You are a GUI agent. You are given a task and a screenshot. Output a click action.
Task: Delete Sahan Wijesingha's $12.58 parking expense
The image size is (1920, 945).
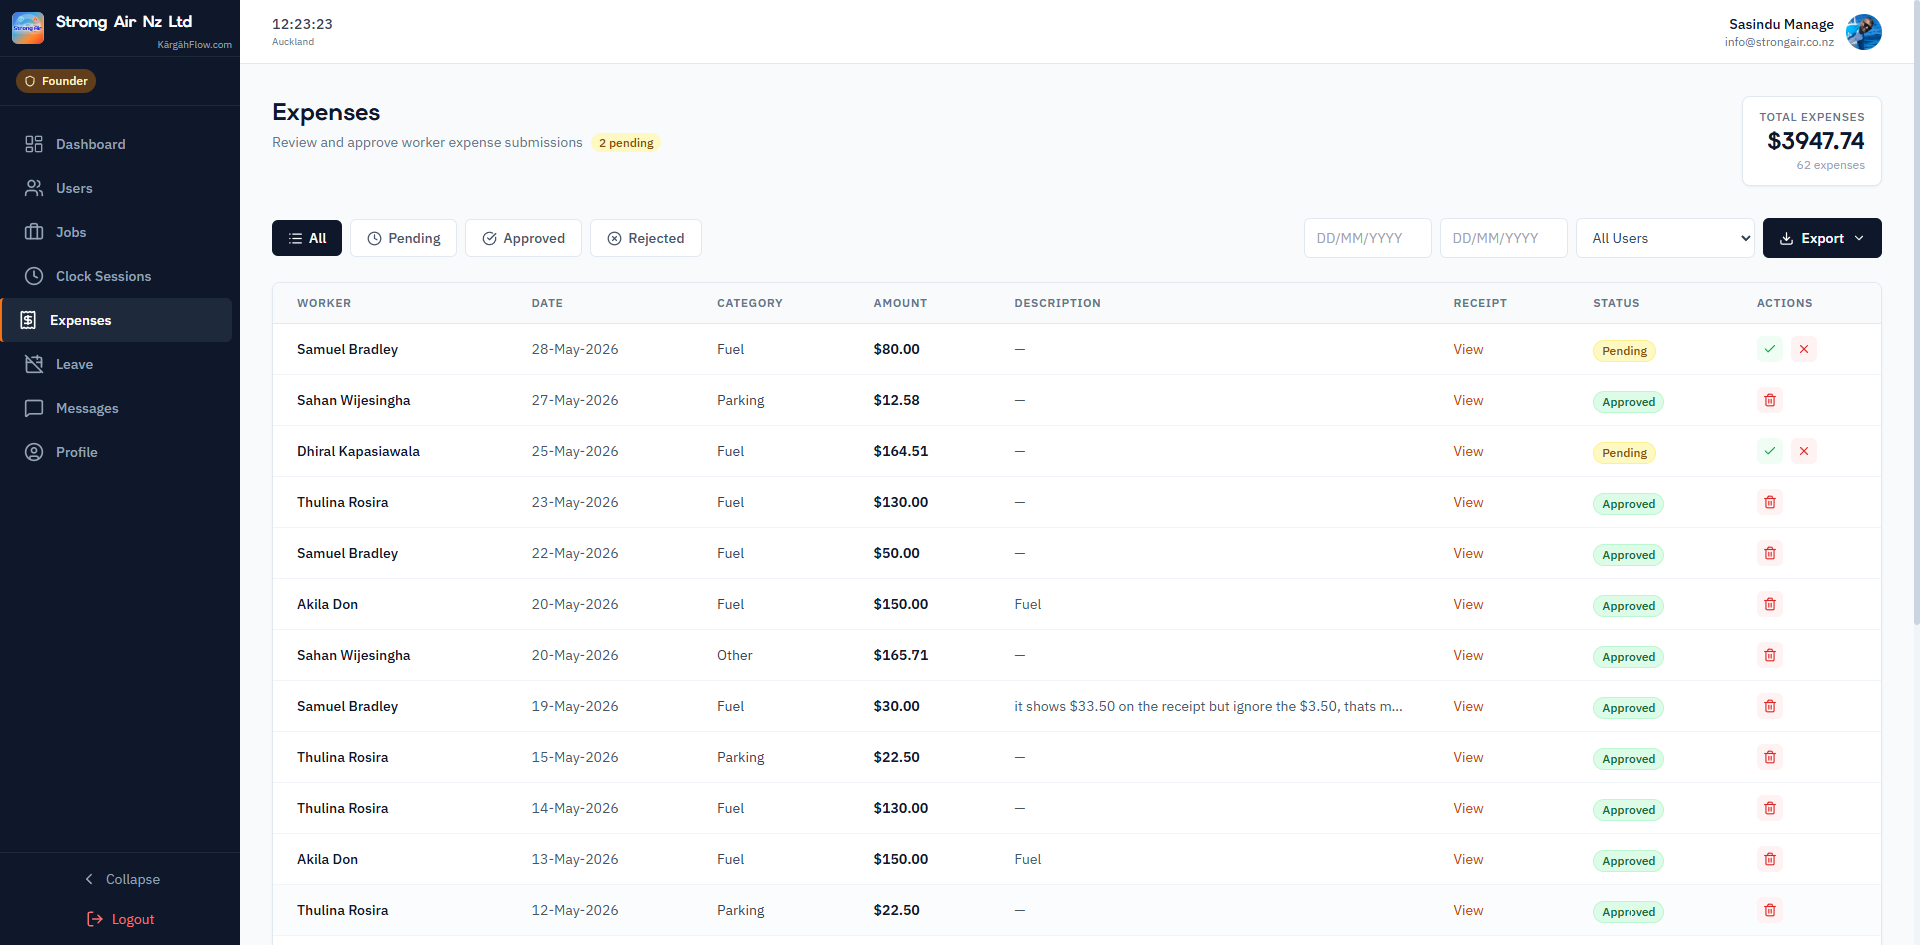click(1770, 400)
